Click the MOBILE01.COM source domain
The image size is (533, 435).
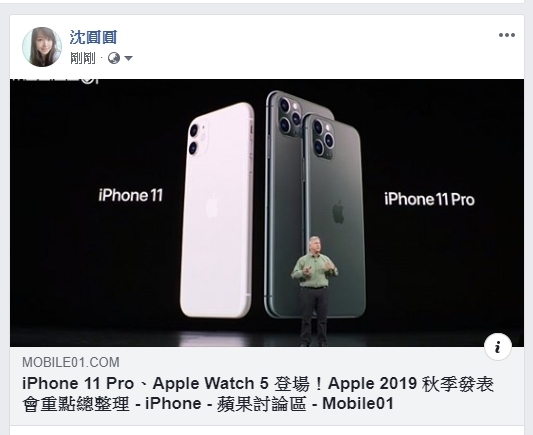(71, 362)
